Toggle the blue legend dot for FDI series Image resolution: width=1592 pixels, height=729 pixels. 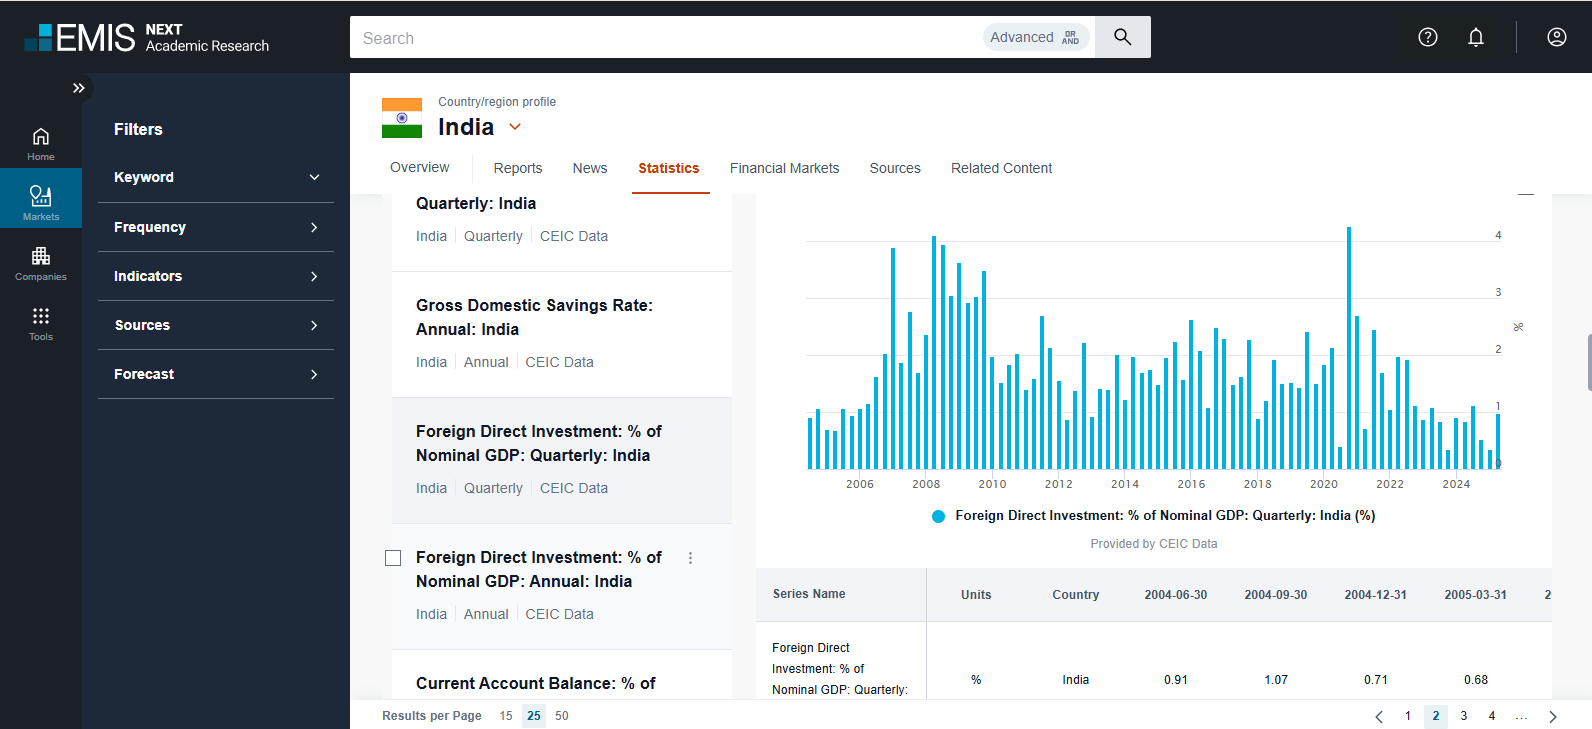tap(938, 516)
